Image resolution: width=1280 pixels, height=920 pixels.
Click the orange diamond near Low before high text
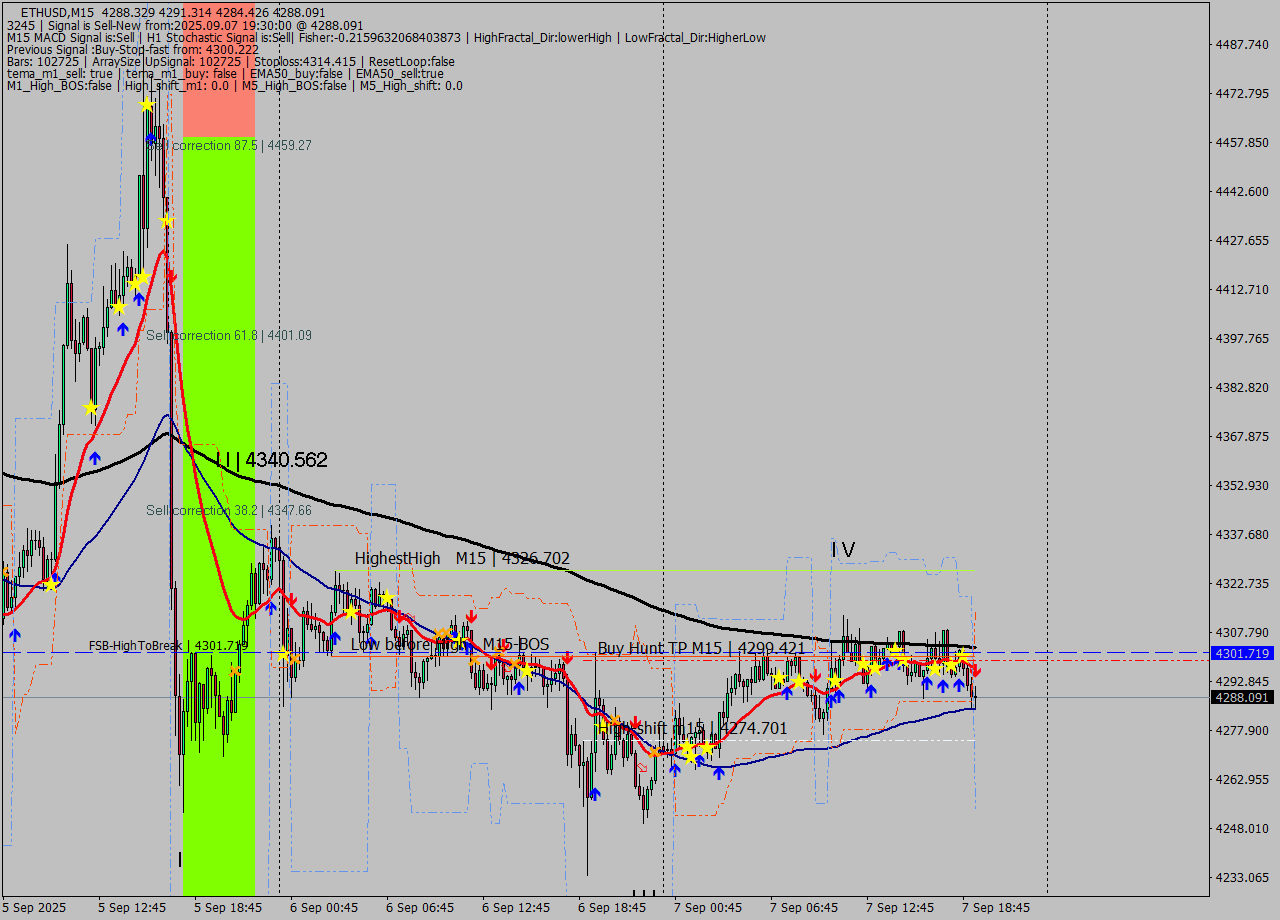click(x=441, y=632)
